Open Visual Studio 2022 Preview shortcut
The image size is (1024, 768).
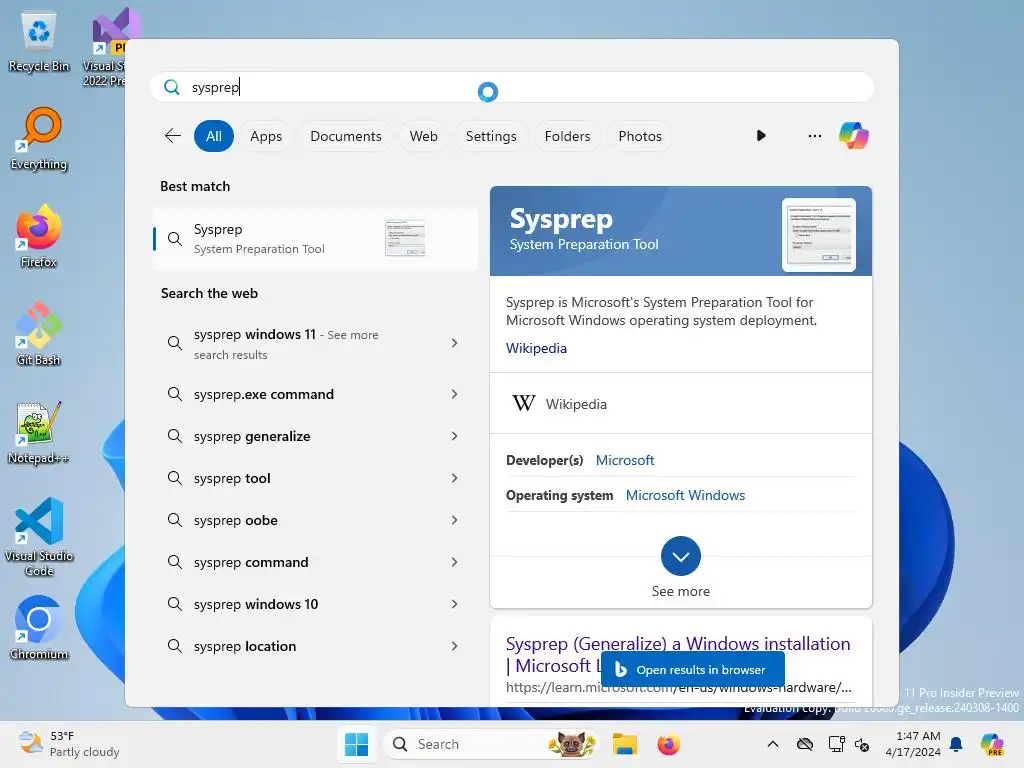(104, 47)
